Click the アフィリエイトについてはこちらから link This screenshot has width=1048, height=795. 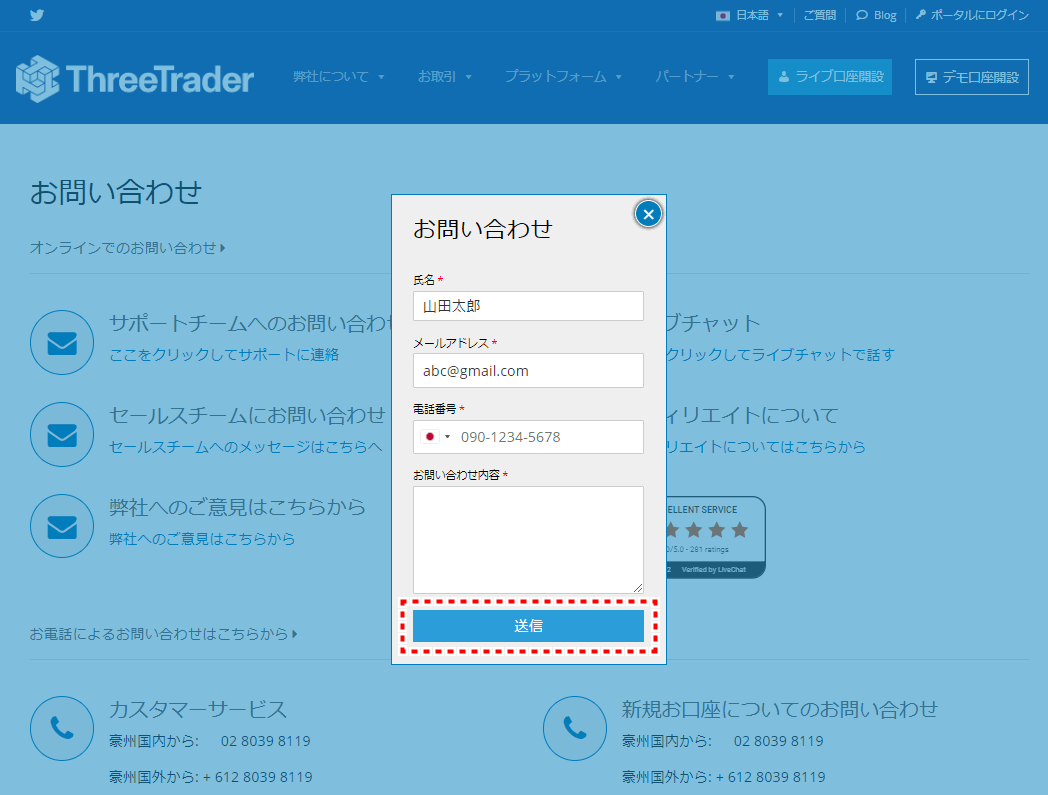point(766,447)
